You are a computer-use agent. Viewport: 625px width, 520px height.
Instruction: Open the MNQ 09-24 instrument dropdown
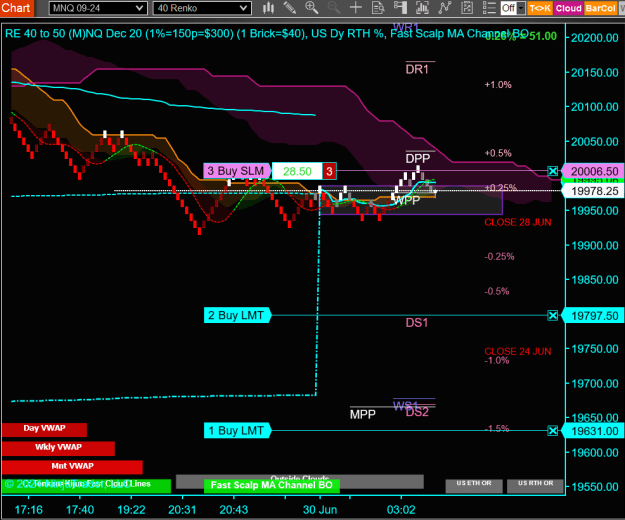98,8
